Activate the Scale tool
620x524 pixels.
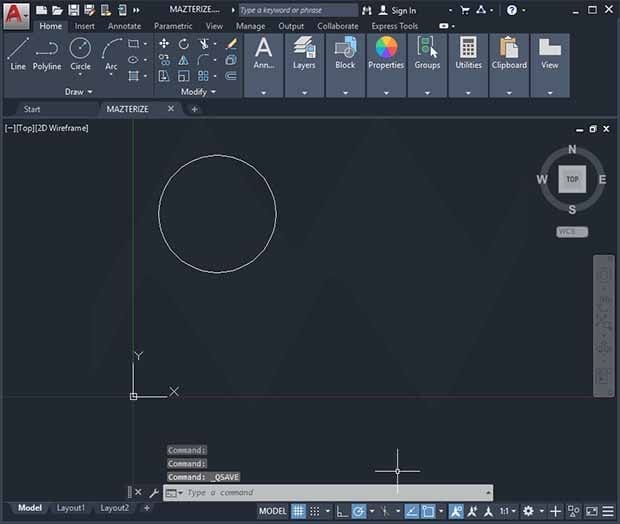coord(183,76)
